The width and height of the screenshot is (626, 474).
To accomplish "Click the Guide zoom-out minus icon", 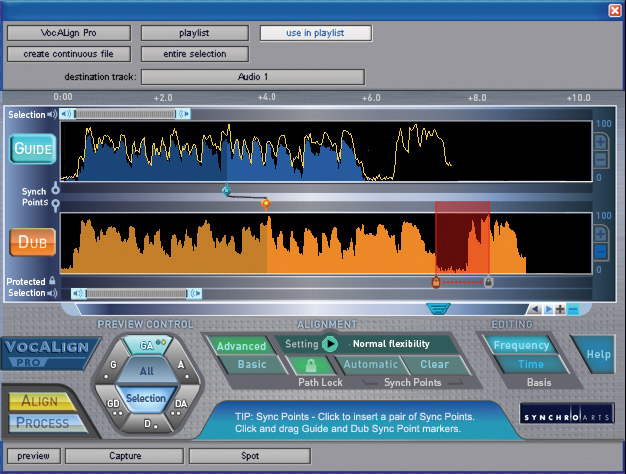I will (600, 160).
